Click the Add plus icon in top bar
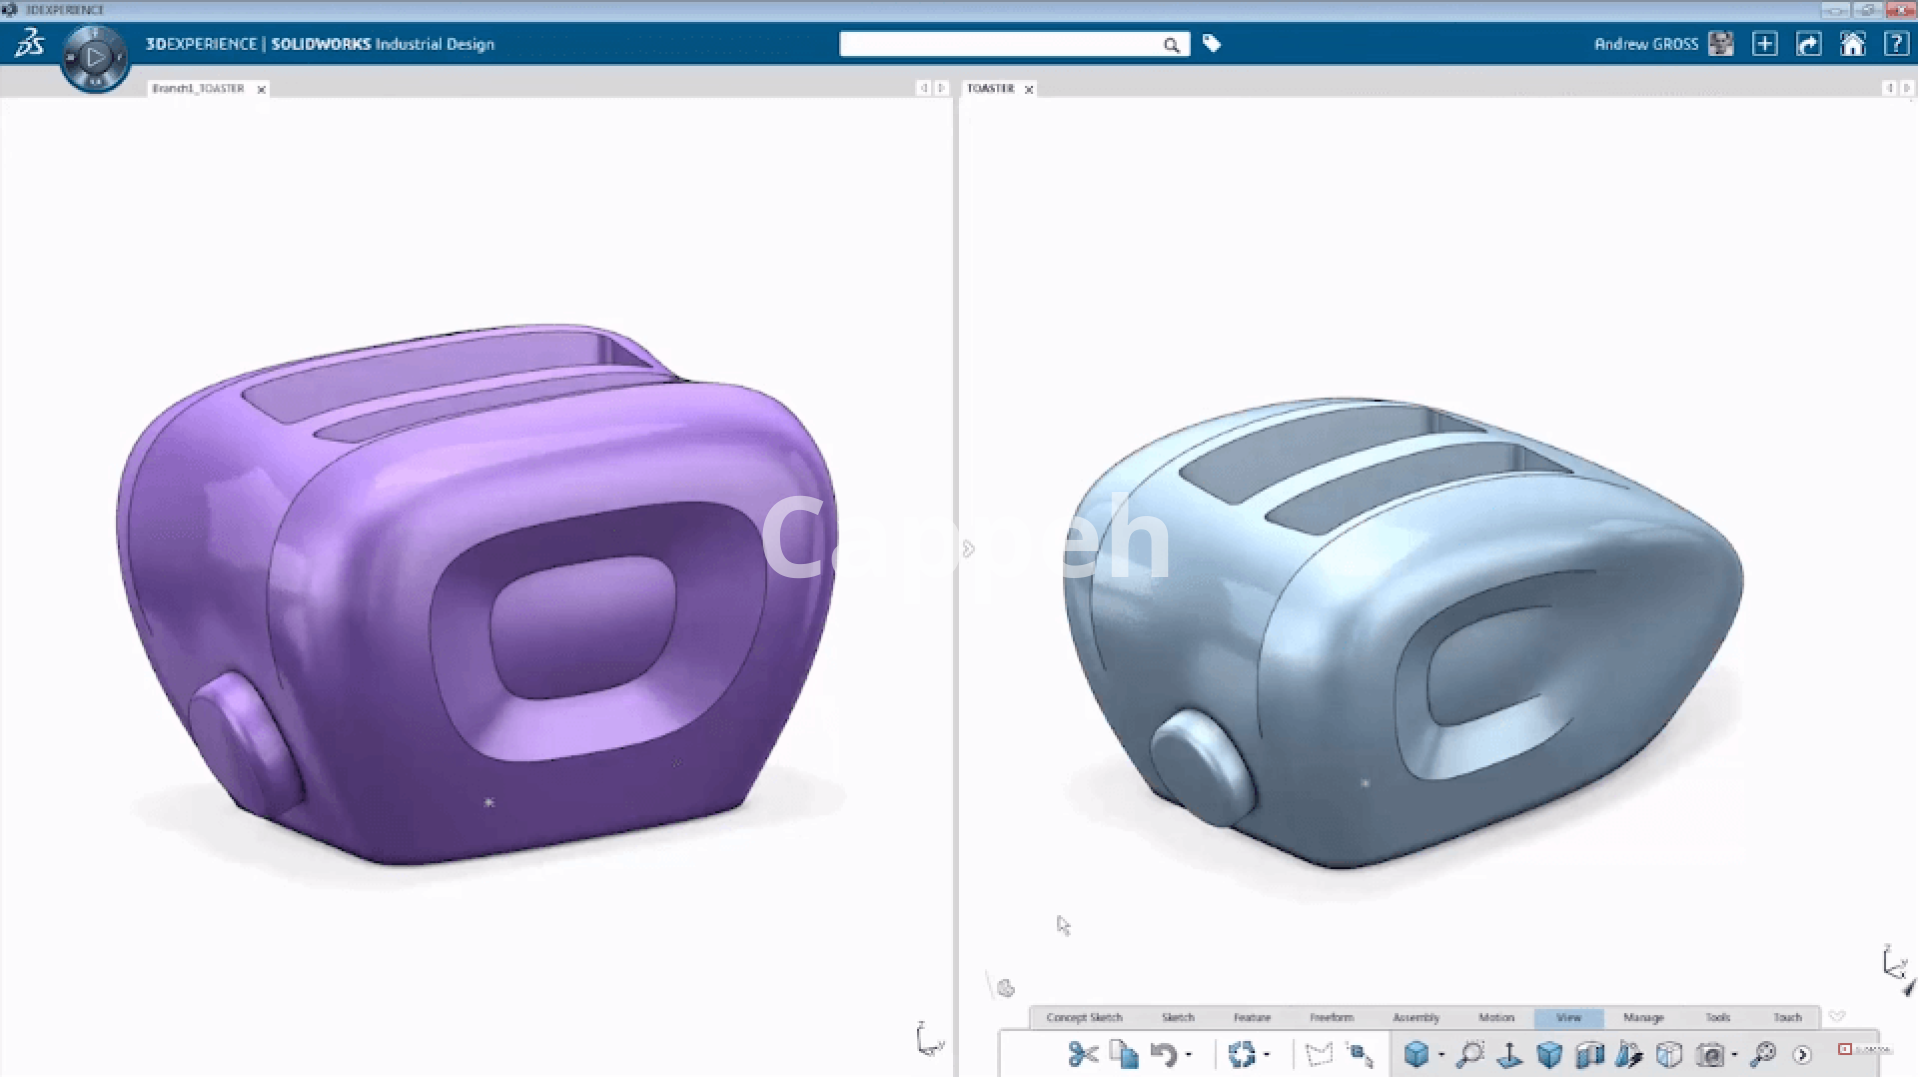Viewport: 1920px width, 1077px height. [x=1765, y=44]
